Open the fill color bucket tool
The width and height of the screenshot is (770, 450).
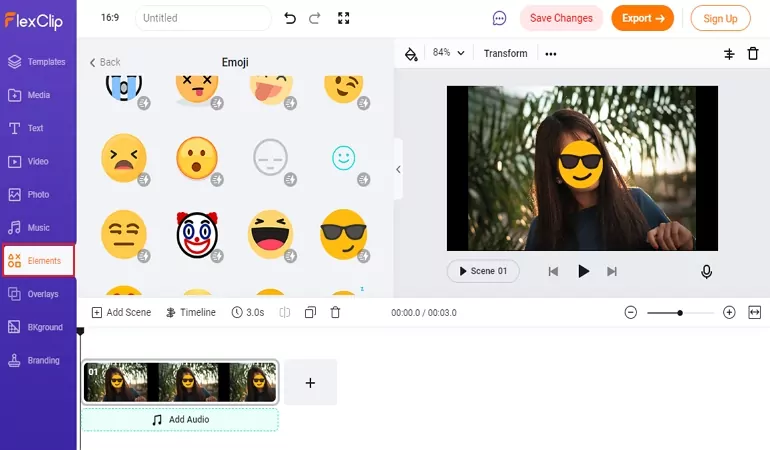(411, 54)
